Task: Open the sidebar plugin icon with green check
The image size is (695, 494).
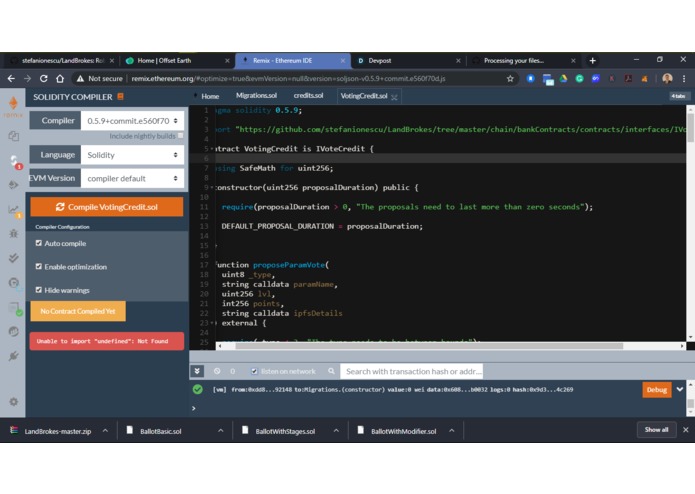Action: point(15,309)
